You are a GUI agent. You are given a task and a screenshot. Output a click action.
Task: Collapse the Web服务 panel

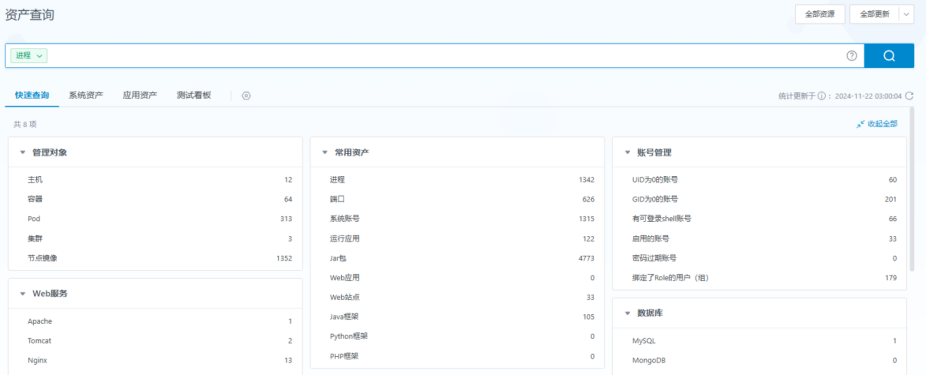(22, 294)
